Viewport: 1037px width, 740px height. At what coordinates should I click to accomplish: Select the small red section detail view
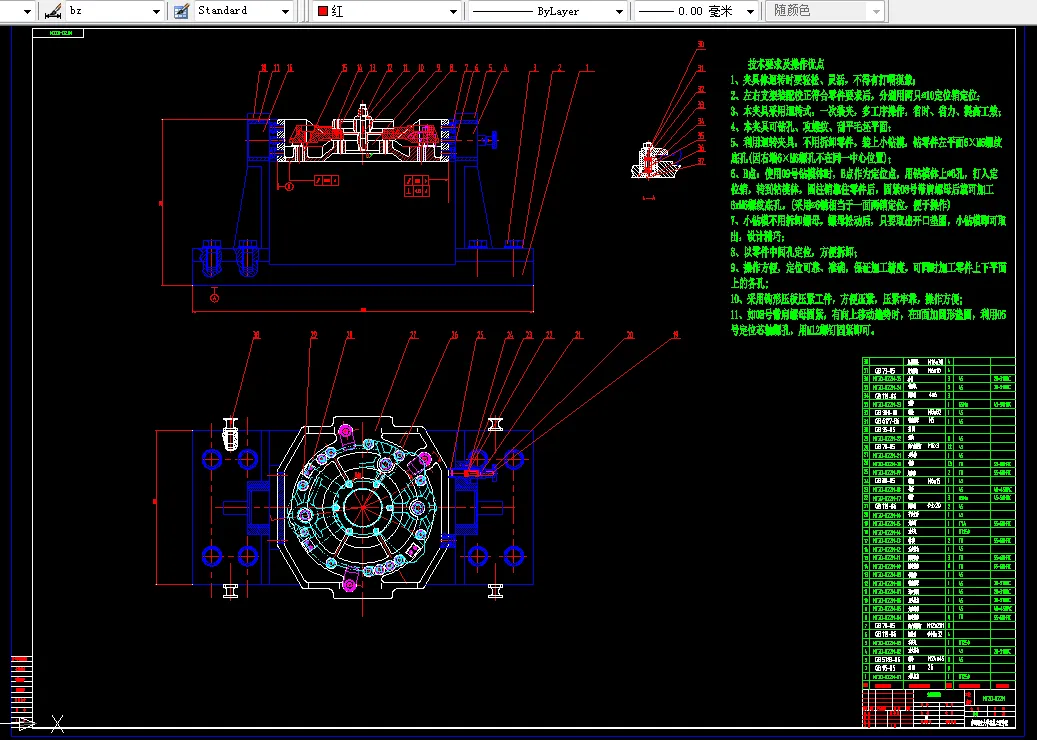tap(655, 161)
